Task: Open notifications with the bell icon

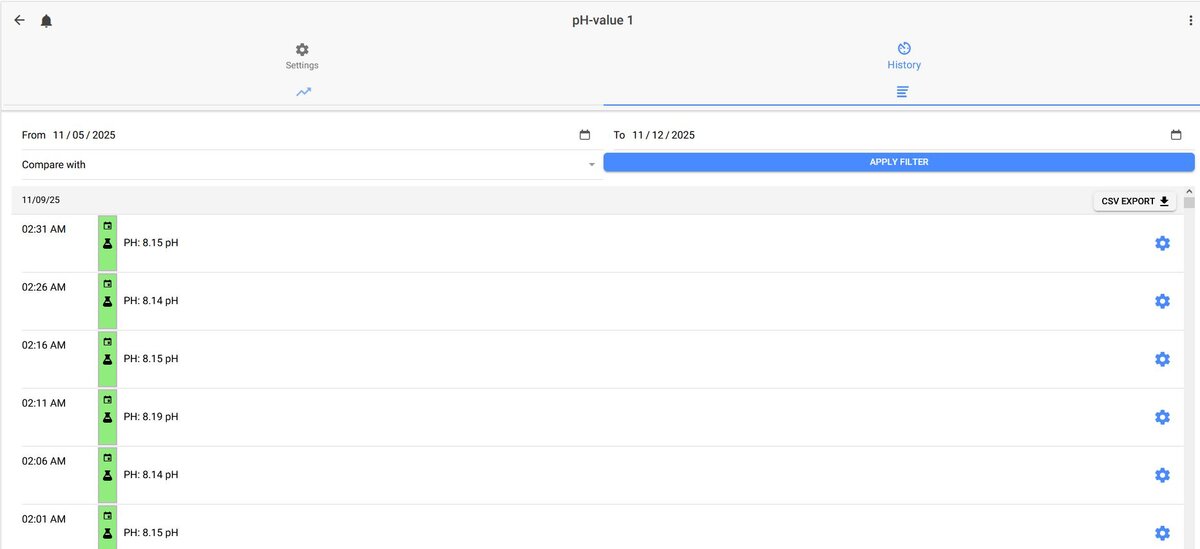Action: tap(46, 21)
